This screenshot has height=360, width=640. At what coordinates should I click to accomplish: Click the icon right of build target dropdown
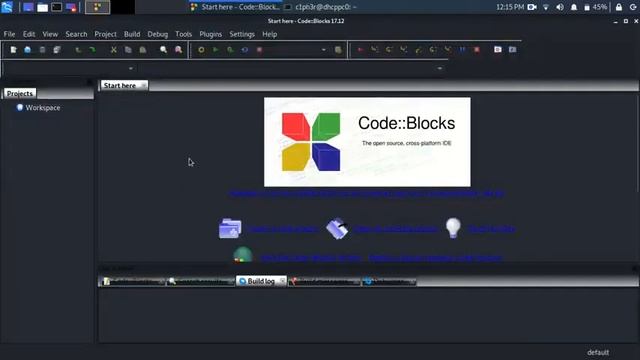click(338, 50)
